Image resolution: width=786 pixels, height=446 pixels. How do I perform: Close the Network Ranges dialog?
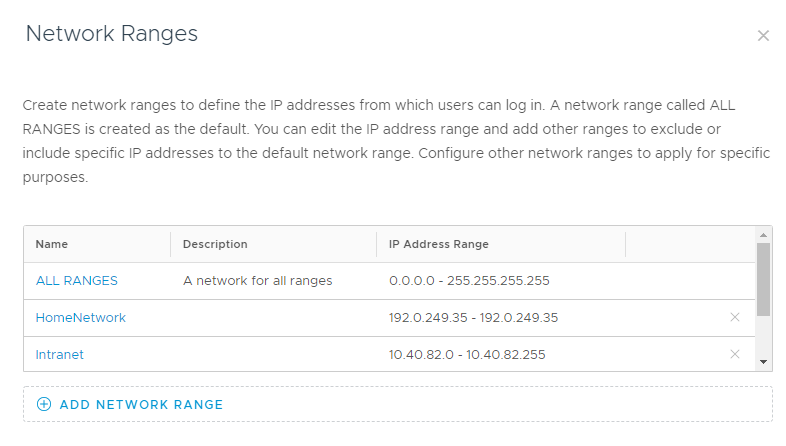point(763,36)
